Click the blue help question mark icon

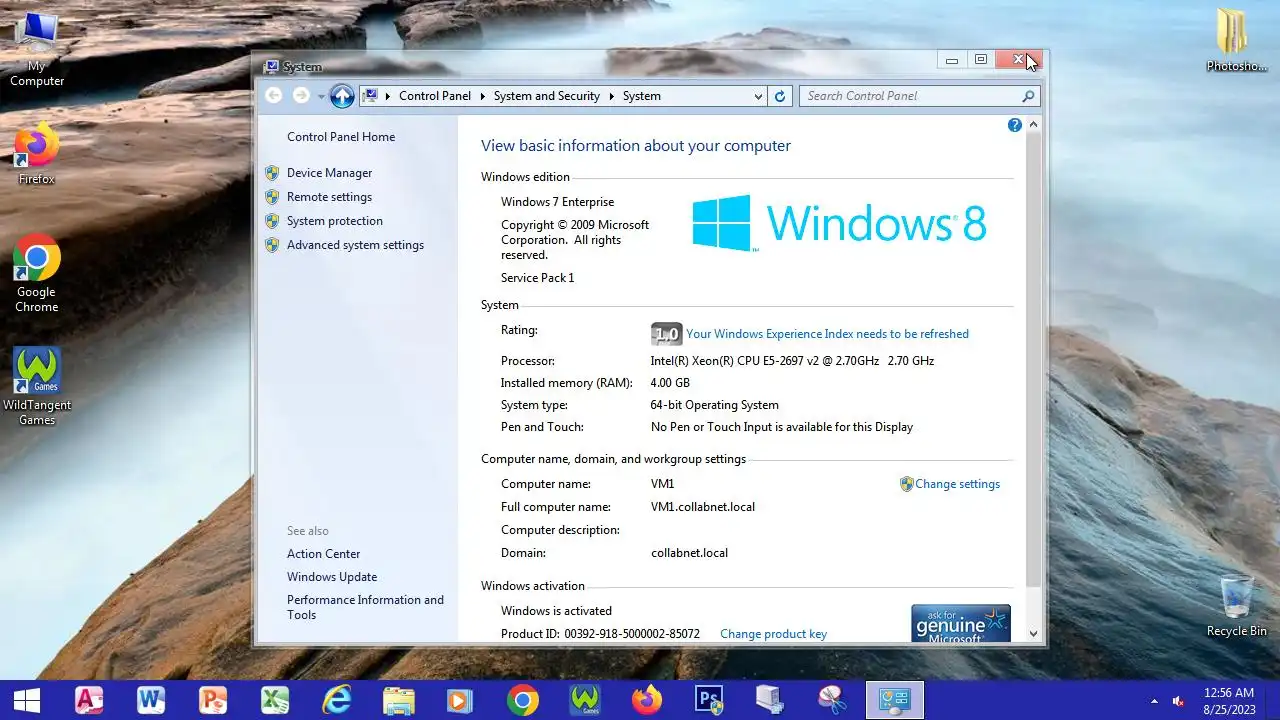click(x=1015, y=125)
